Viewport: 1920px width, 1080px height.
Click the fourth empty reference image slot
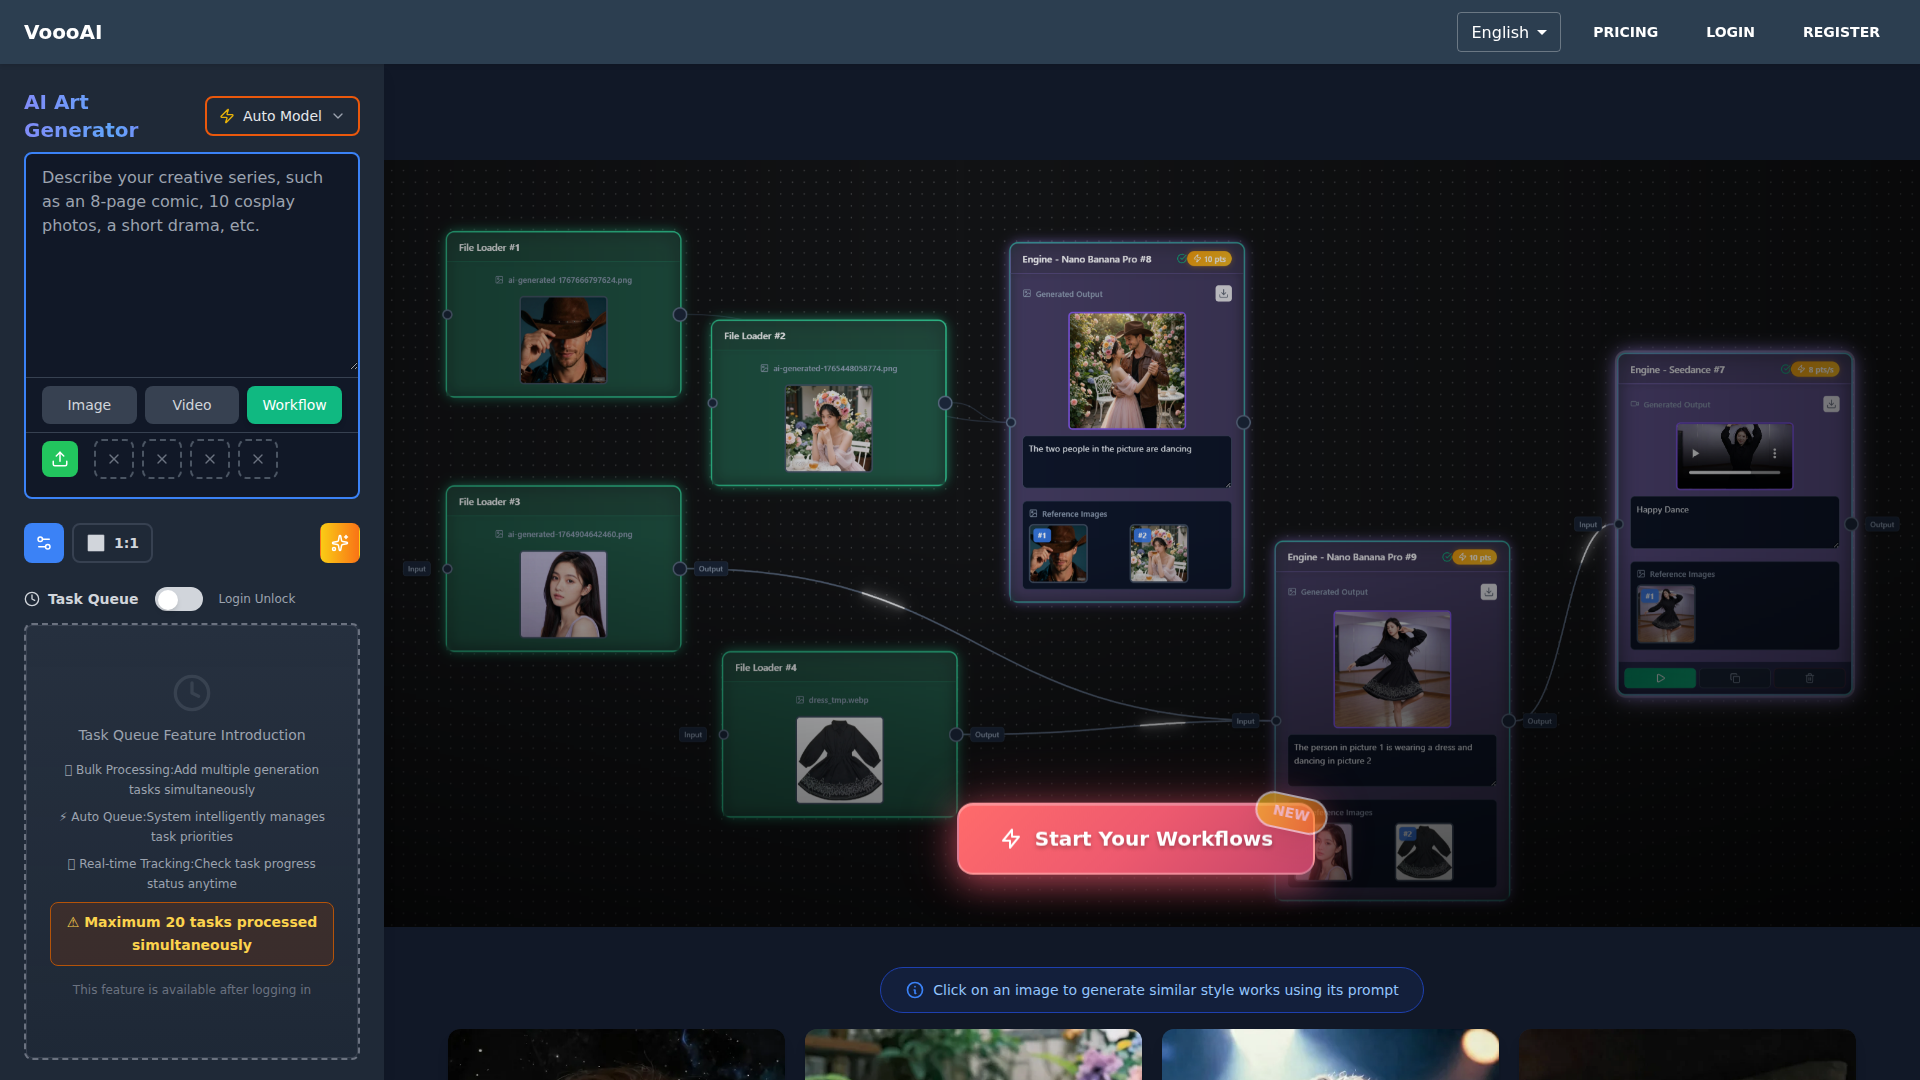(x=258, y=459)
